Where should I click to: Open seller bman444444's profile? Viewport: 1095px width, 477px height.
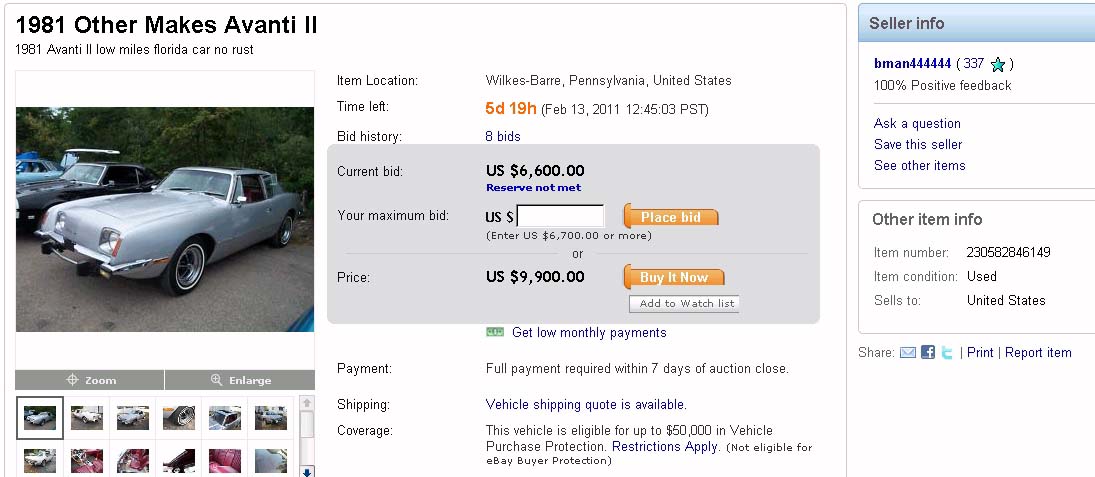[x=913, y=63]
